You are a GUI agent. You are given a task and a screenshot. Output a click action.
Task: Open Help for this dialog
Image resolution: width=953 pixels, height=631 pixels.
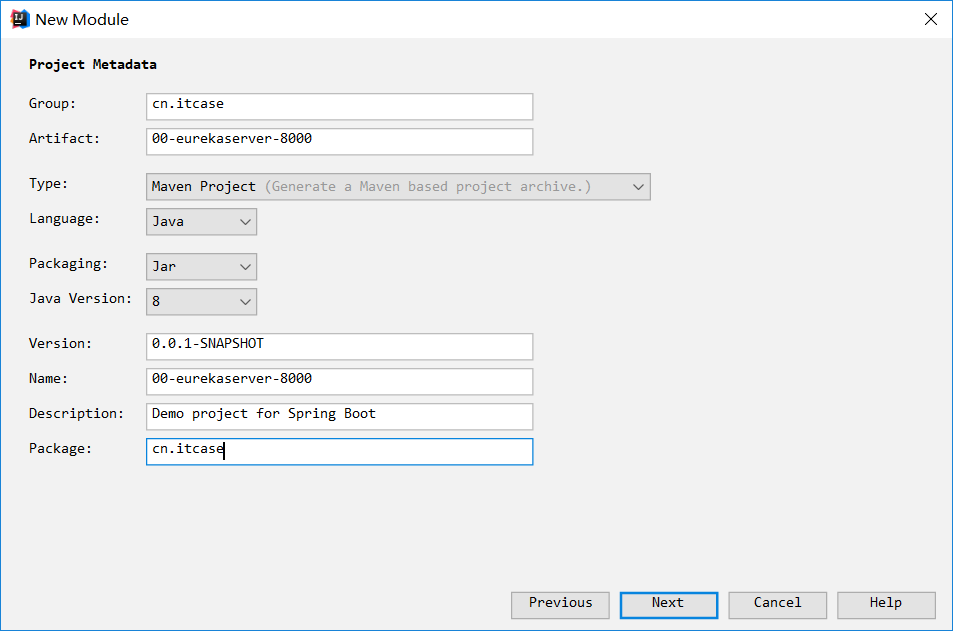(886, 604)
